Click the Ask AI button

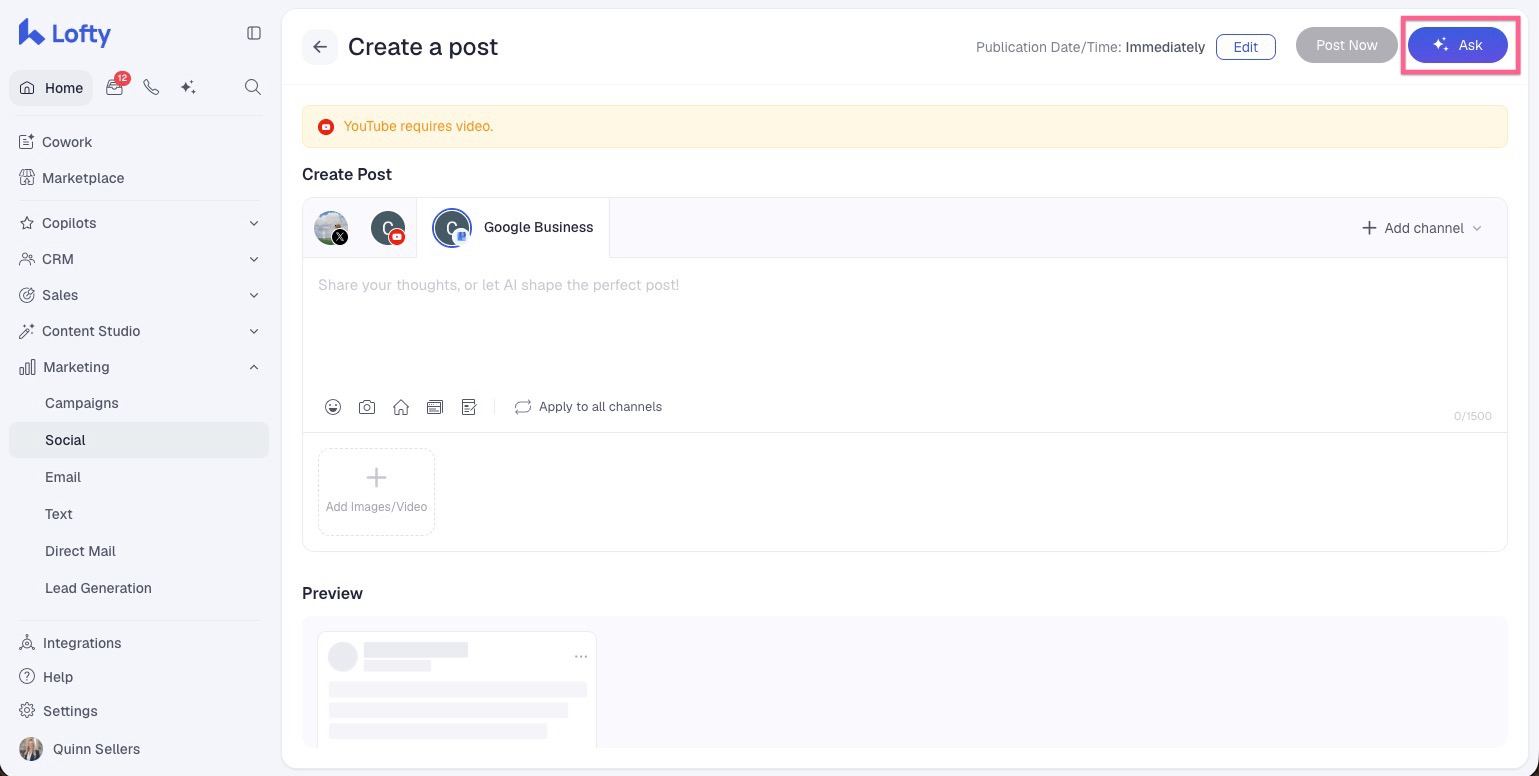tap(1458, 45)
